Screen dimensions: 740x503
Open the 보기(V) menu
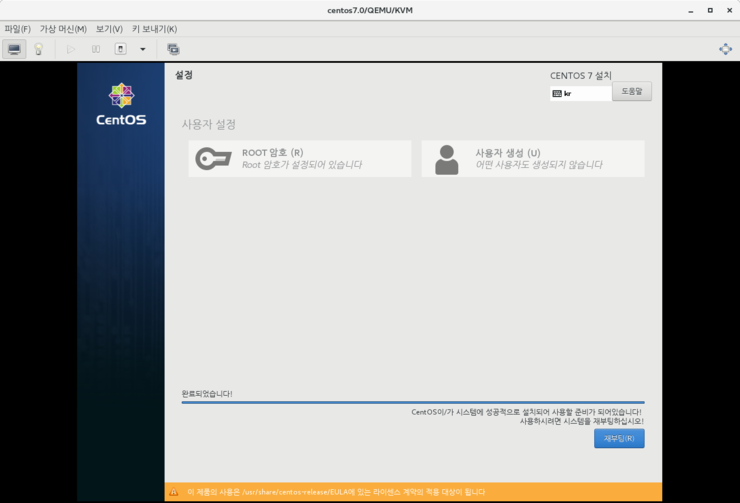click(x=109, y=29)
